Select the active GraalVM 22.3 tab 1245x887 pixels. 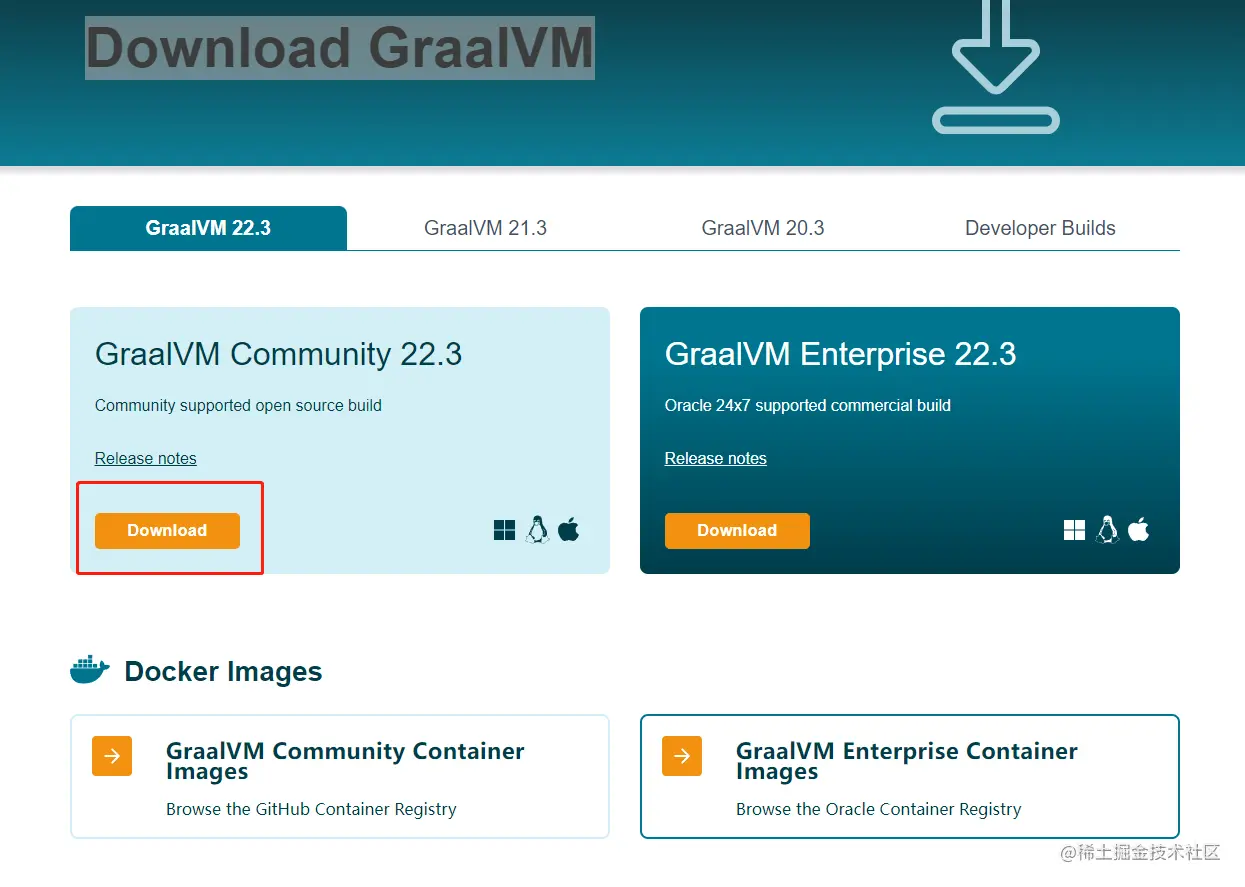tap(208, 227)
